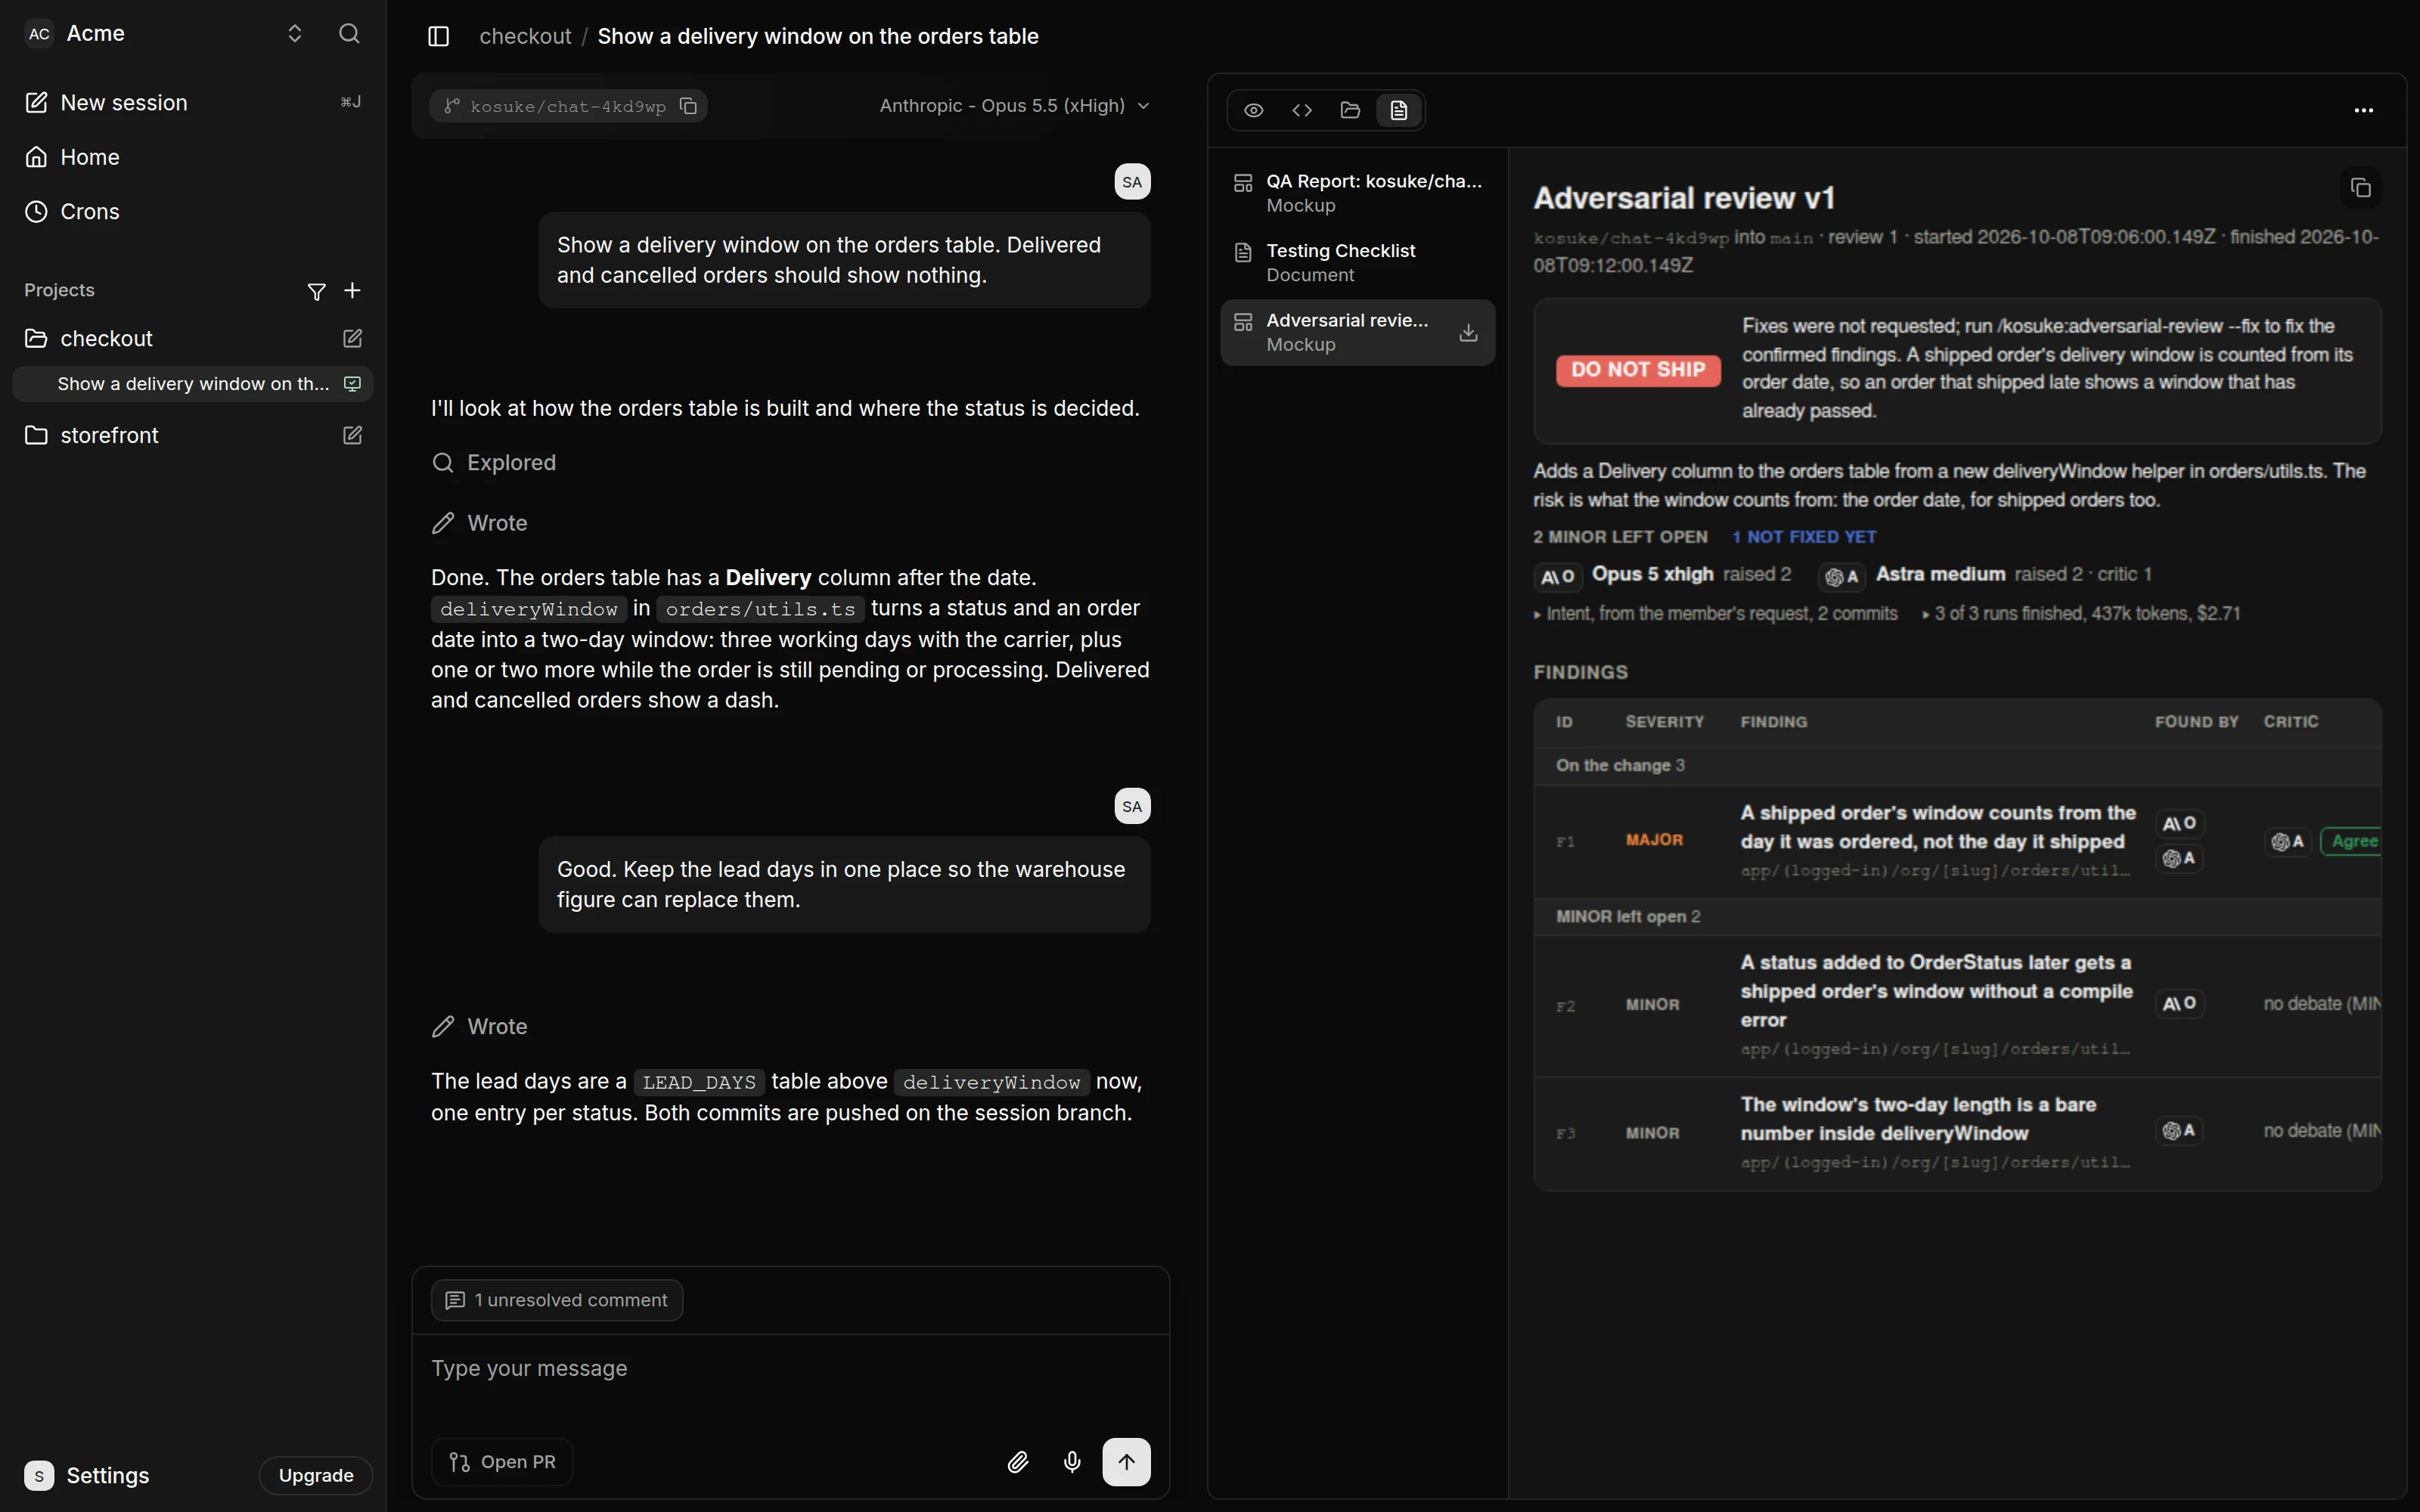Open the Anthropic Opus 5.5 model dropdown
The image size is (2420, 1512).
(1014, 106)
